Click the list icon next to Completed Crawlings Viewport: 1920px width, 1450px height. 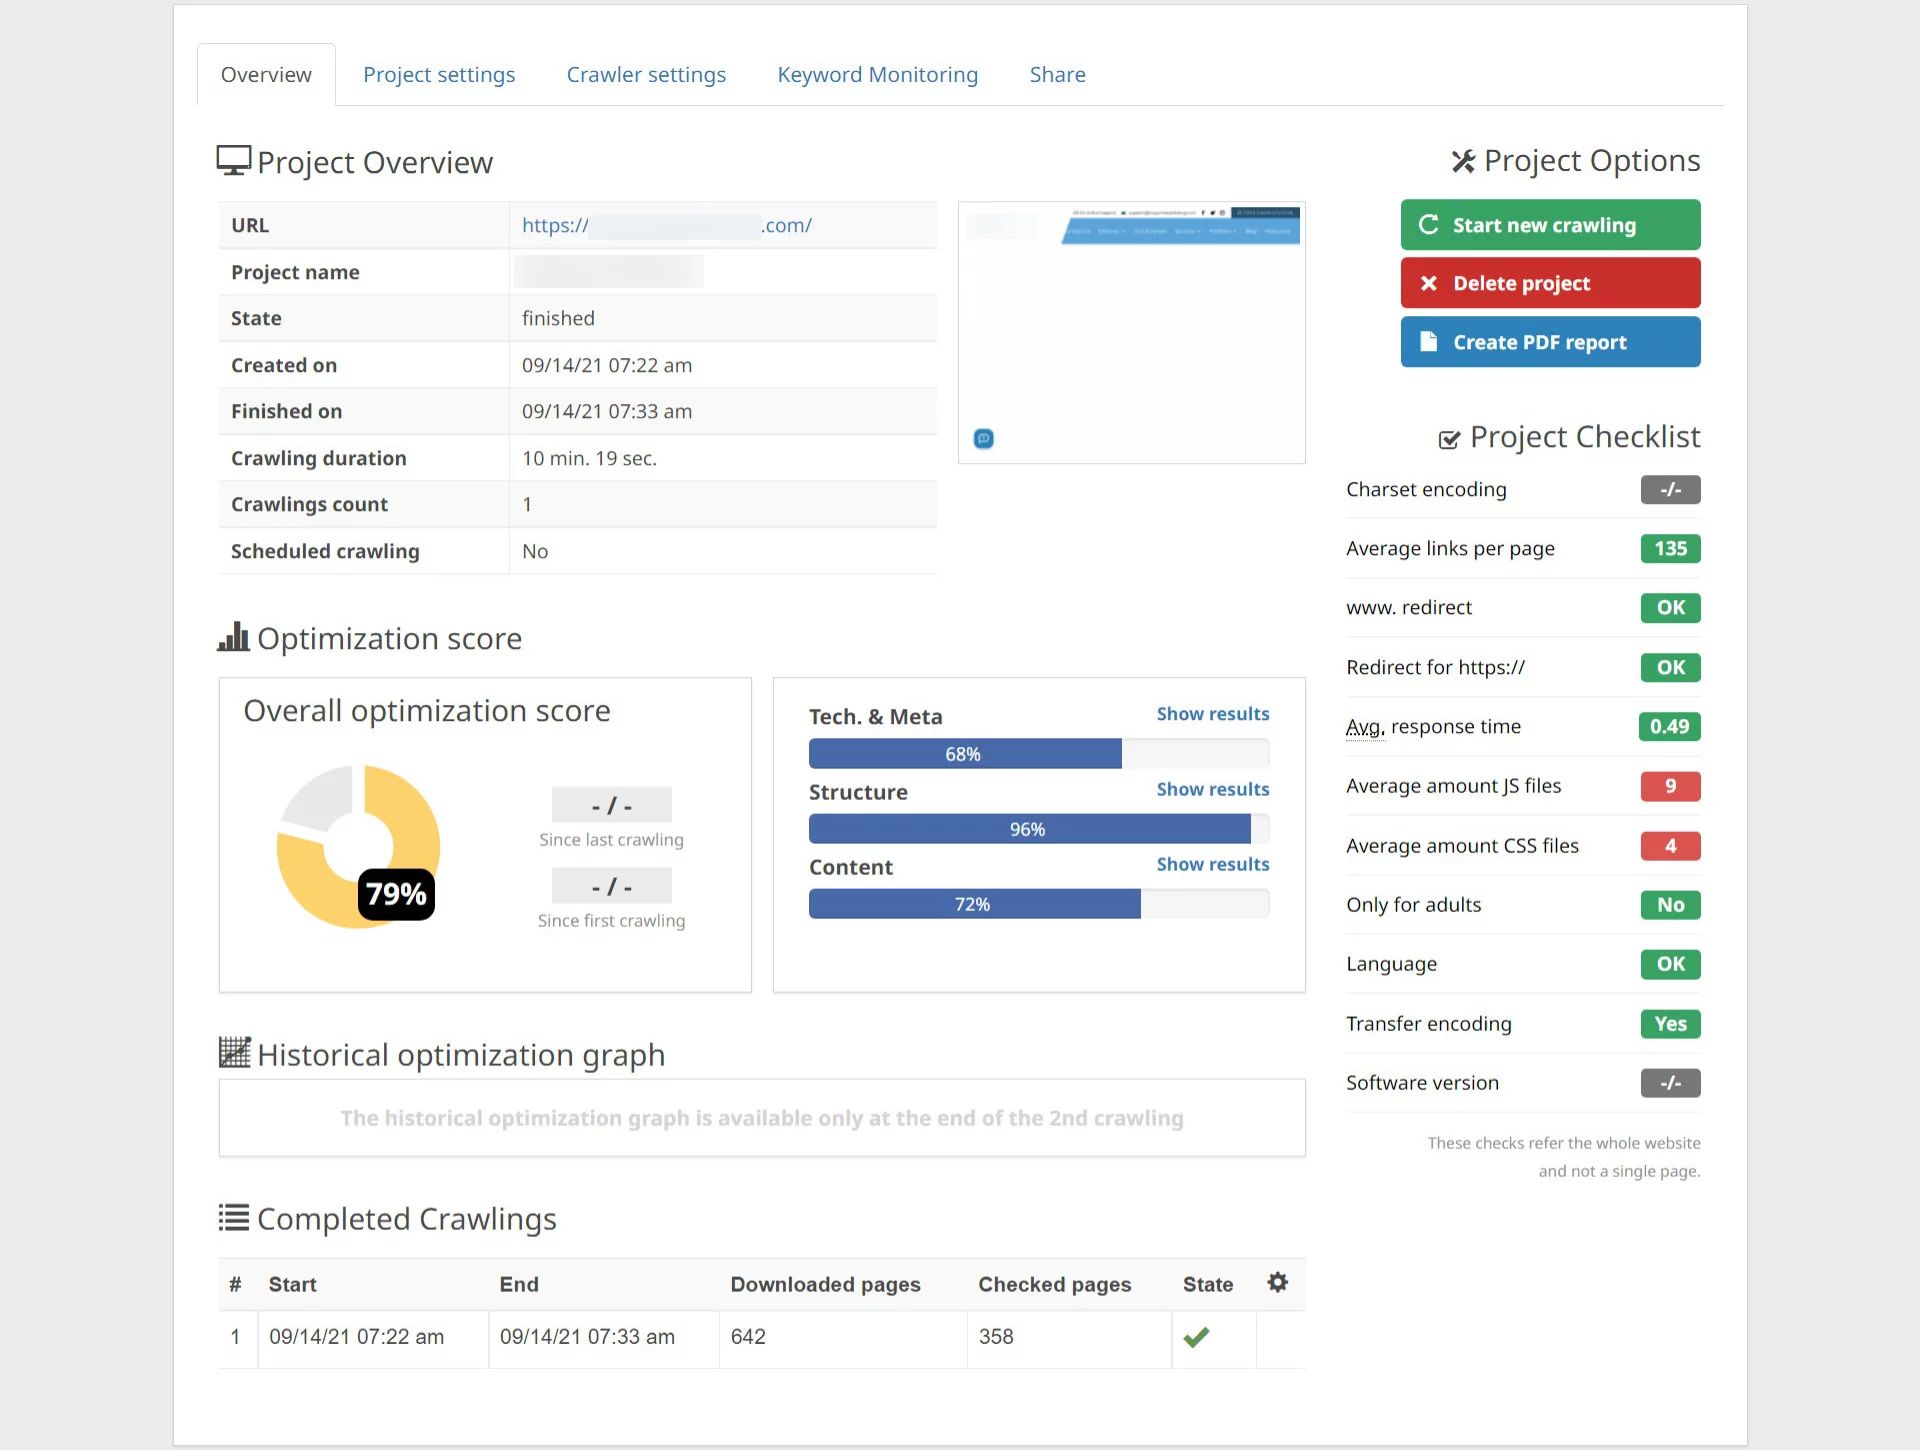click(233, 1217)
